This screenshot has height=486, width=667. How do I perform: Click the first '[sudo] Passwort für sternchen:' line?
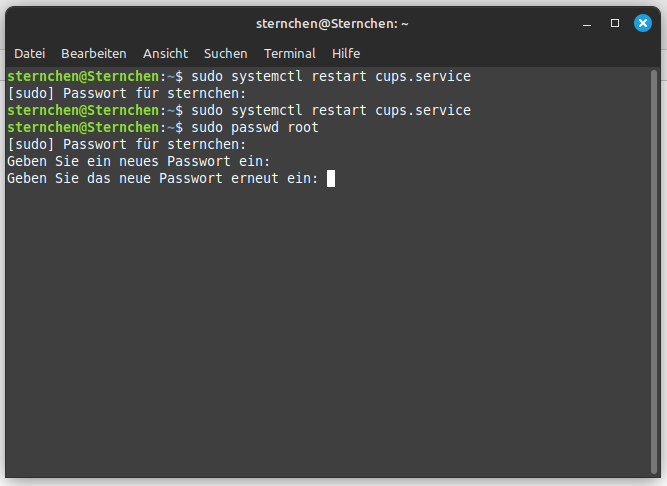tap(126, 93)
